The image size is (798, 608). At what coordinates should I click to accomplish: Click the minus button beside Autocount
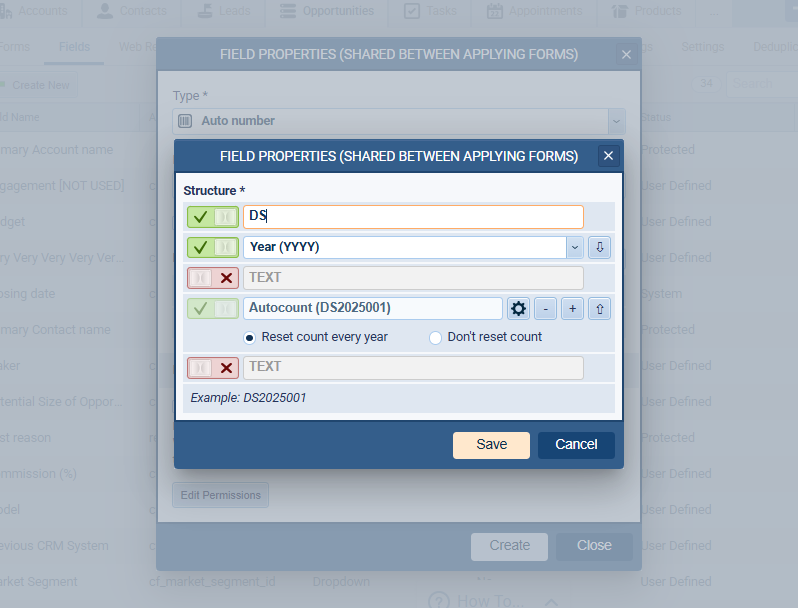[x=545, y=308]
